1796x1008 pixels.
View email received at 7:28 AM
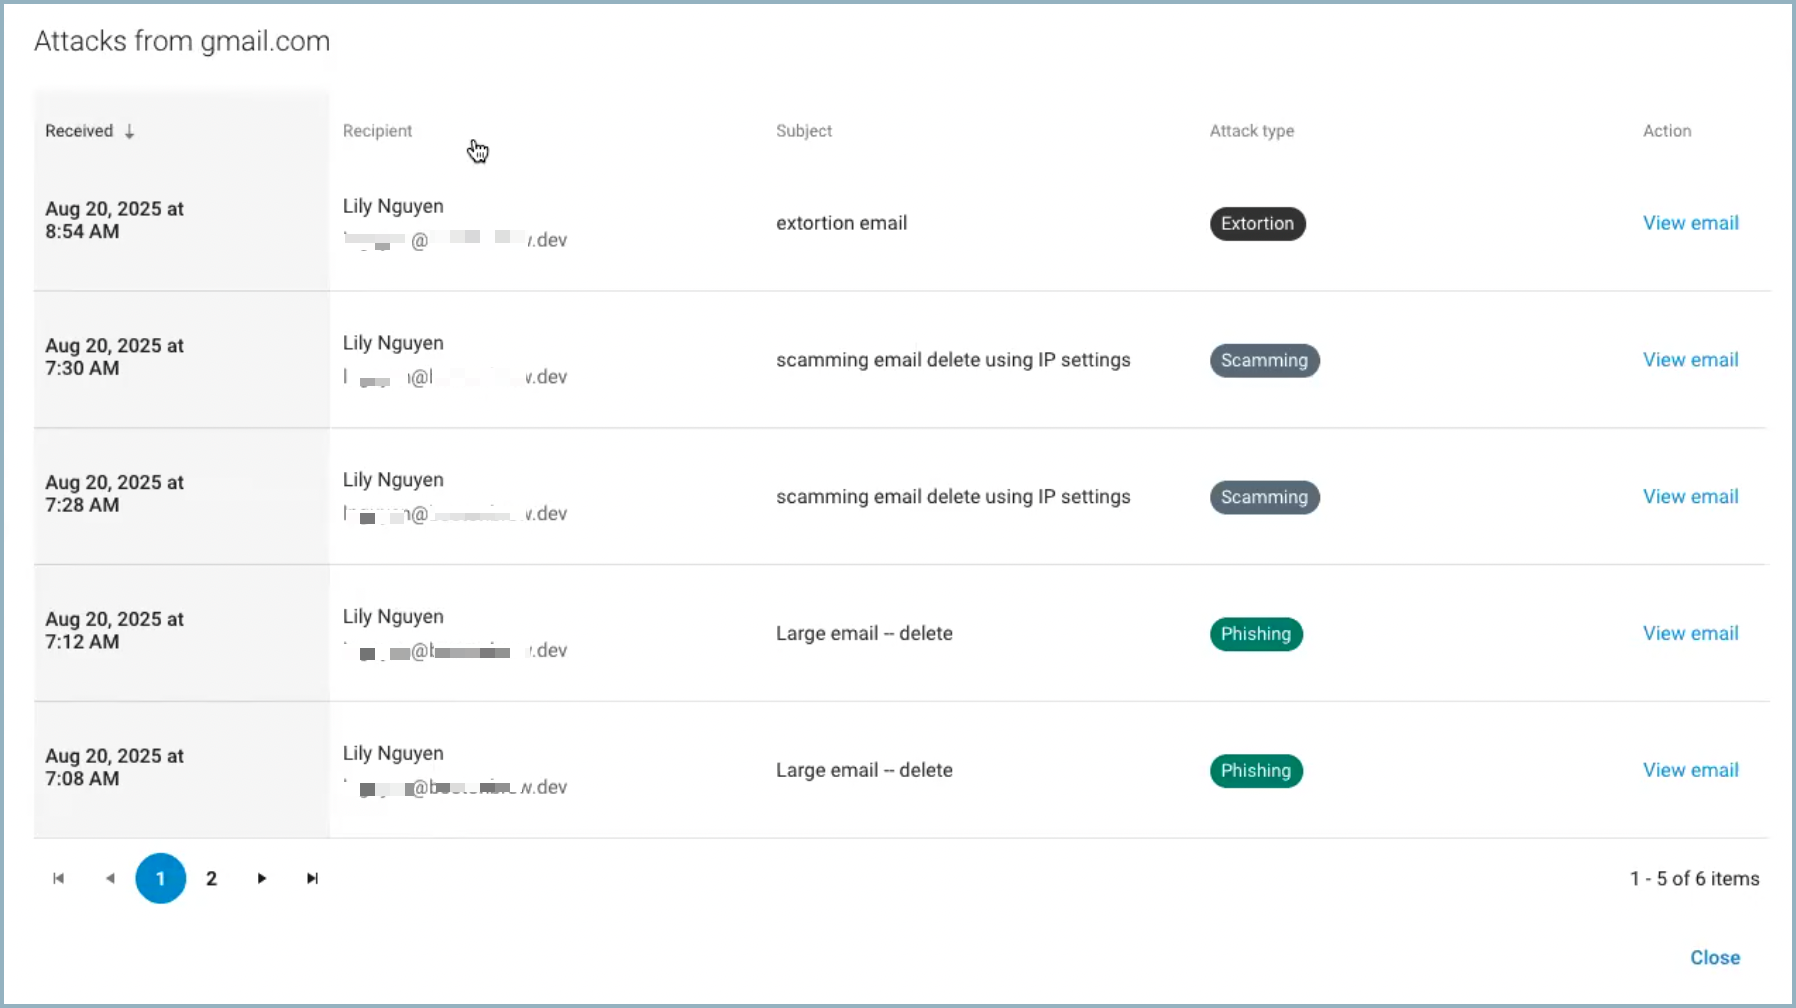point(1690,497)
